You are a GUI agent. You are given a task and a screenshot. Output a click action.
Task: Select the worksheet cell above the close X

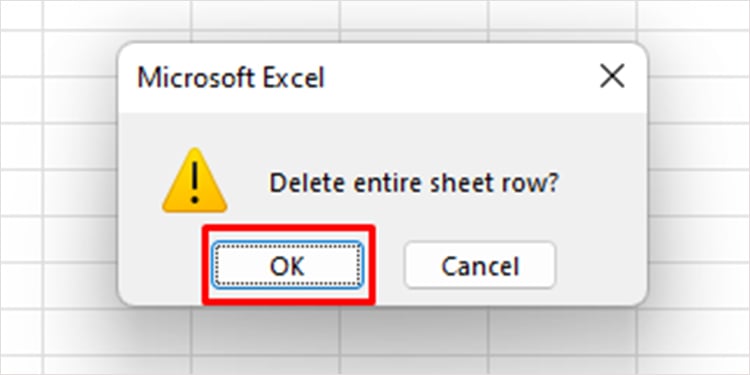(562, 15)
